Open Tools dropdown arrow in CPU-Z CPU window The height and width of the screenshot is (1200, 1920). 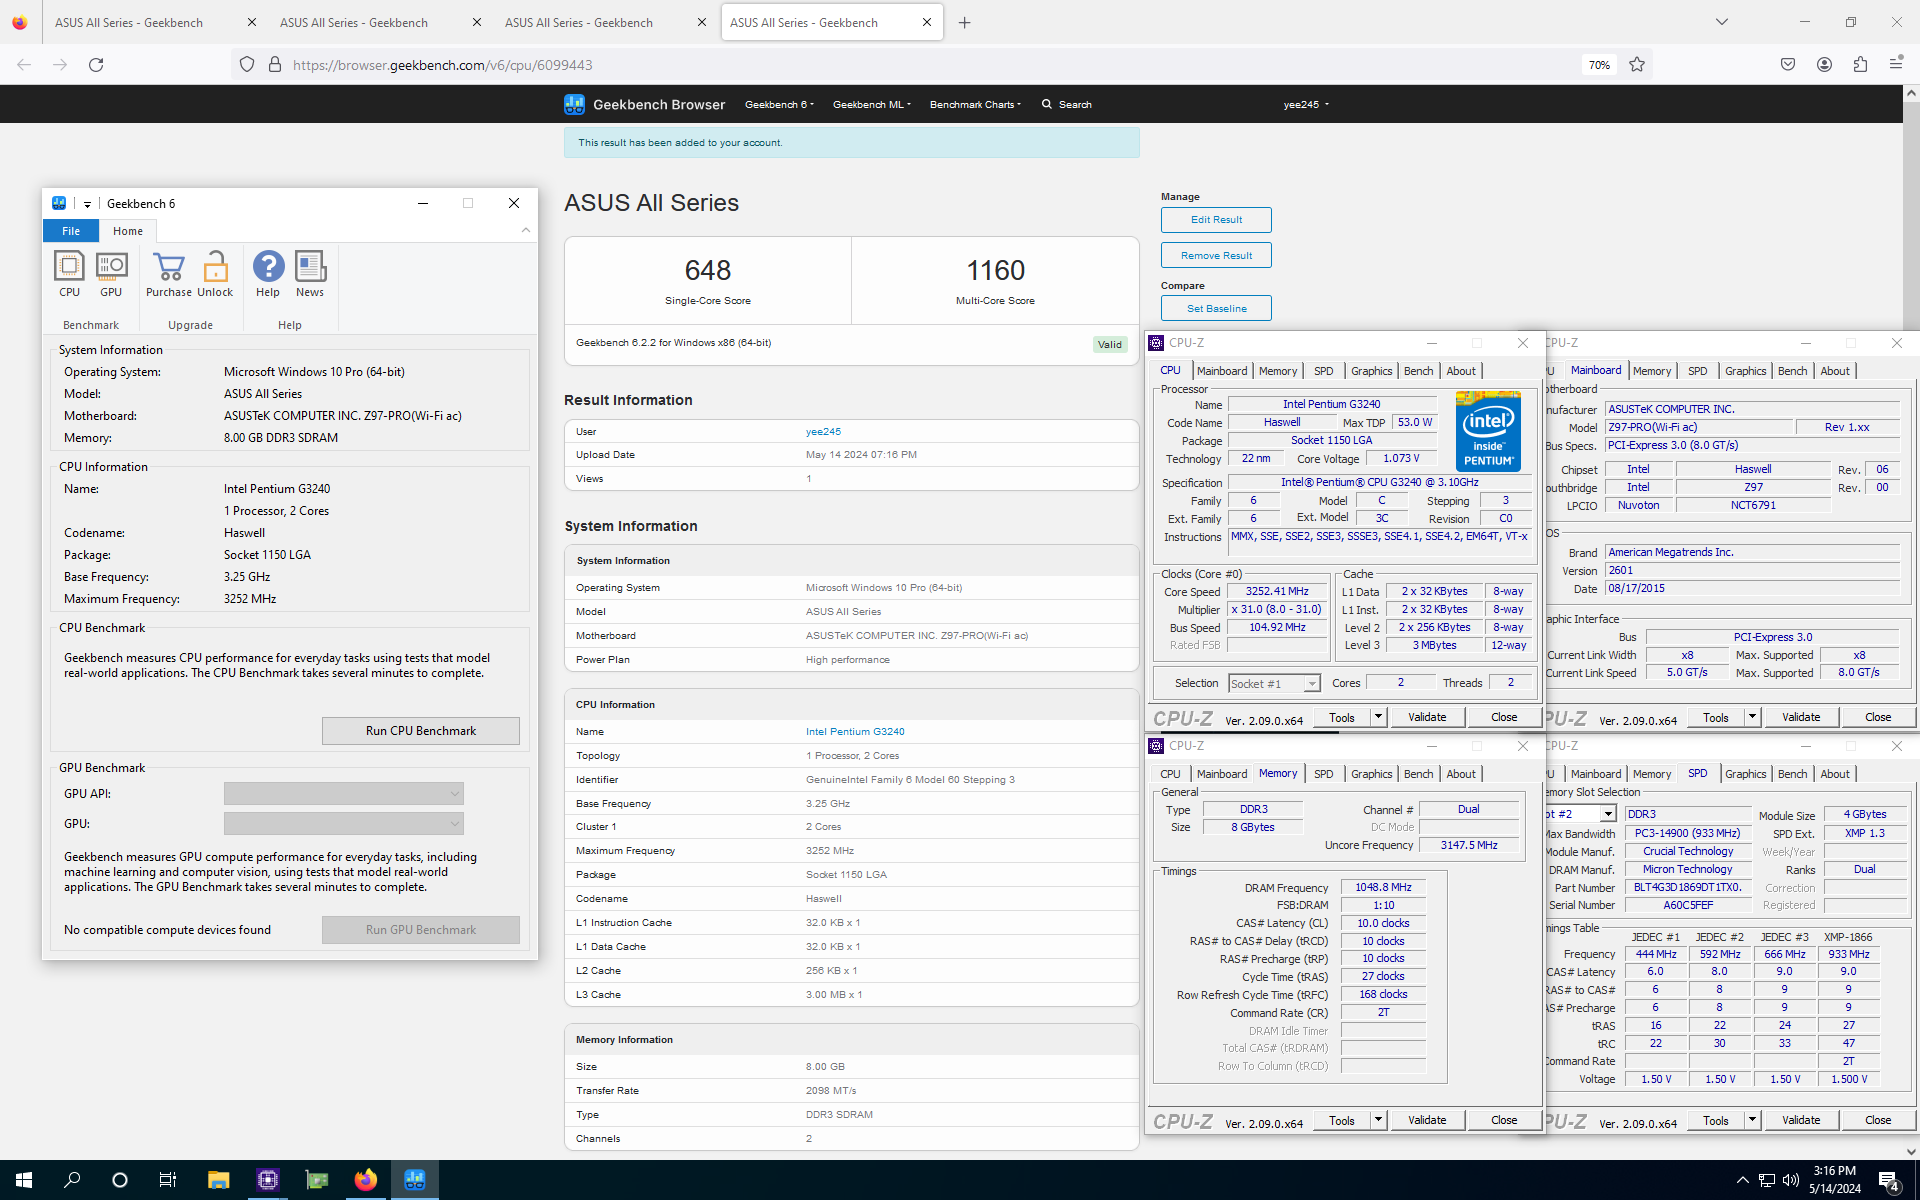(1378, 717)
